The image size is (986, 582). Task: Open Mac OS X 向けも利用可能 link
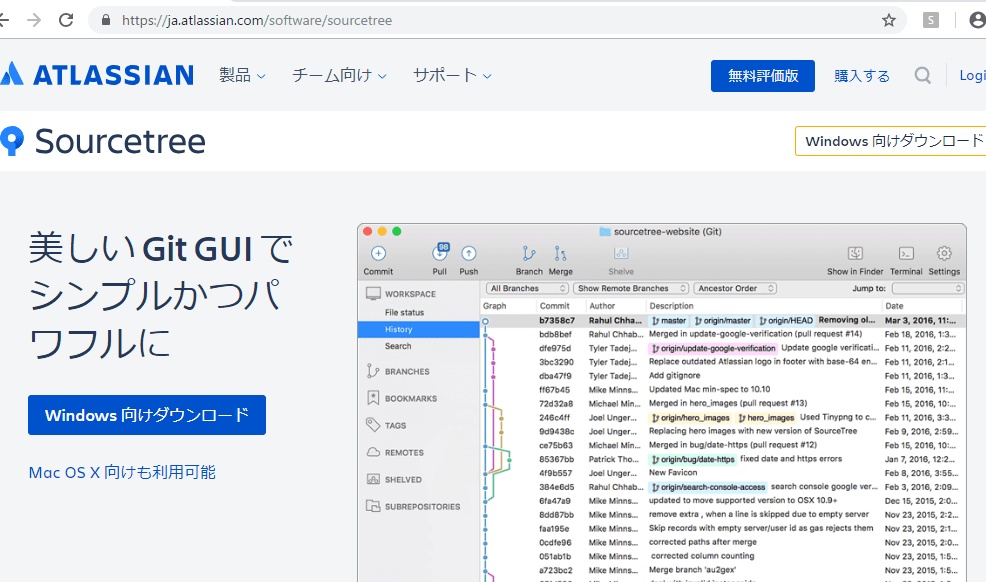(122, 472)
